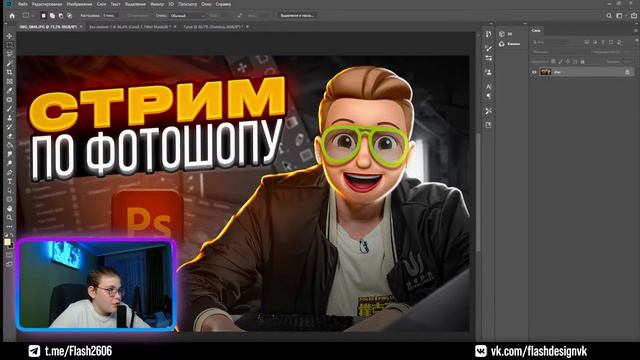Select the Lasso tool
The height and width of the screenshot is (360, 640).
pos(9,53)
